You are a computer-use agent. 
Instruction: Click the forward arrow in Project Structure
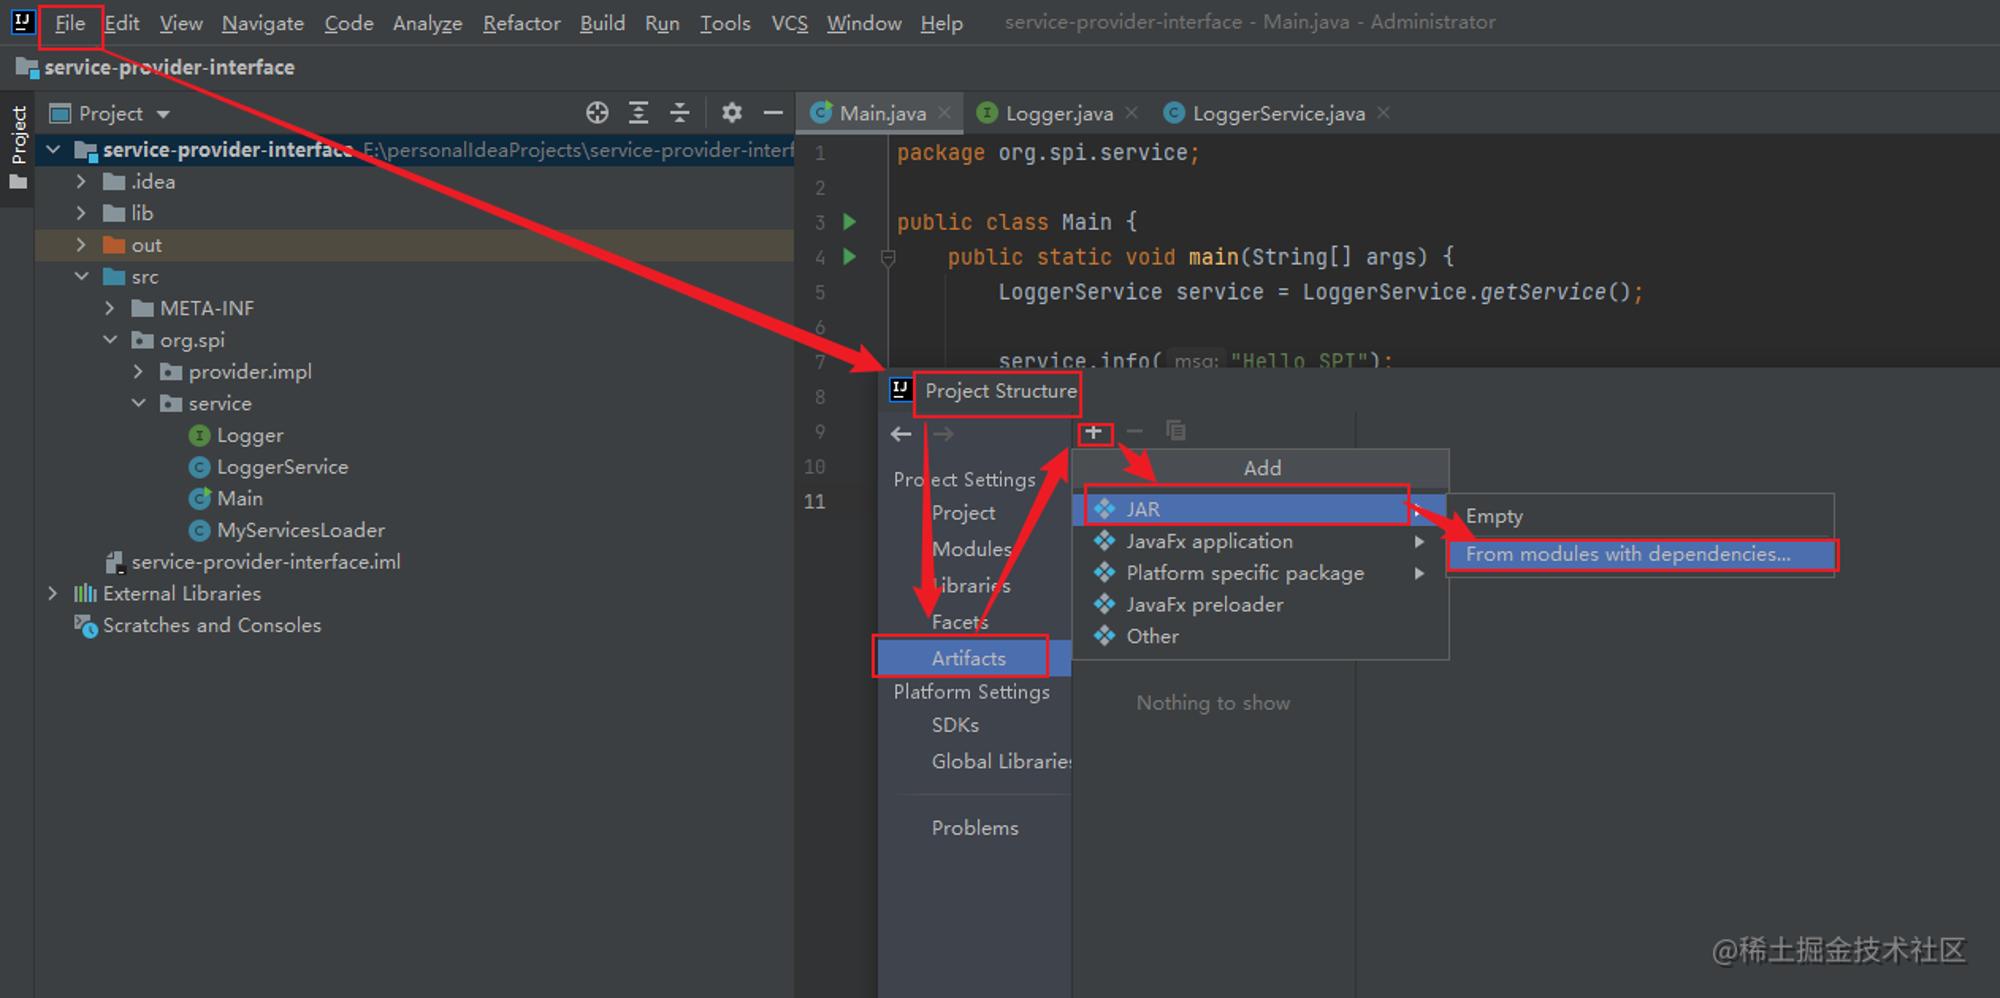pos(943,434)
